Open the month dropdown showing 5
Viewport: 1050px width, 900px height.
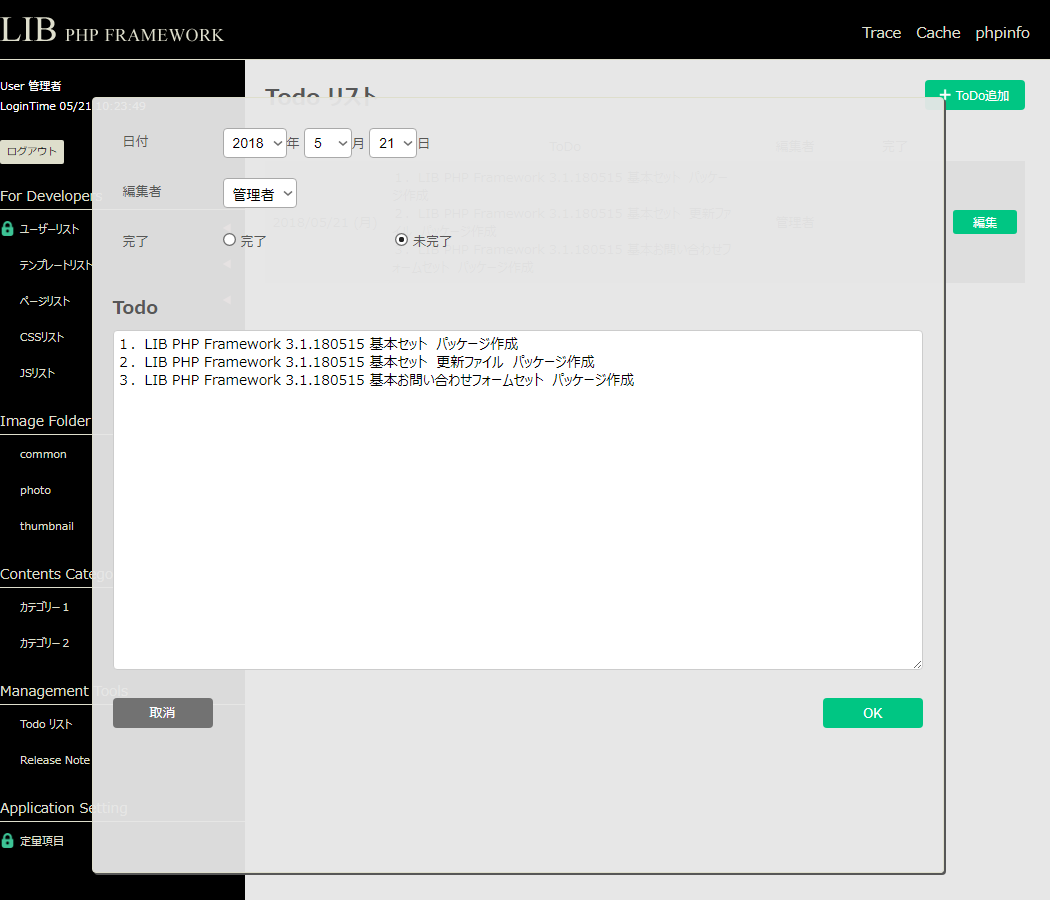(328, 143)
